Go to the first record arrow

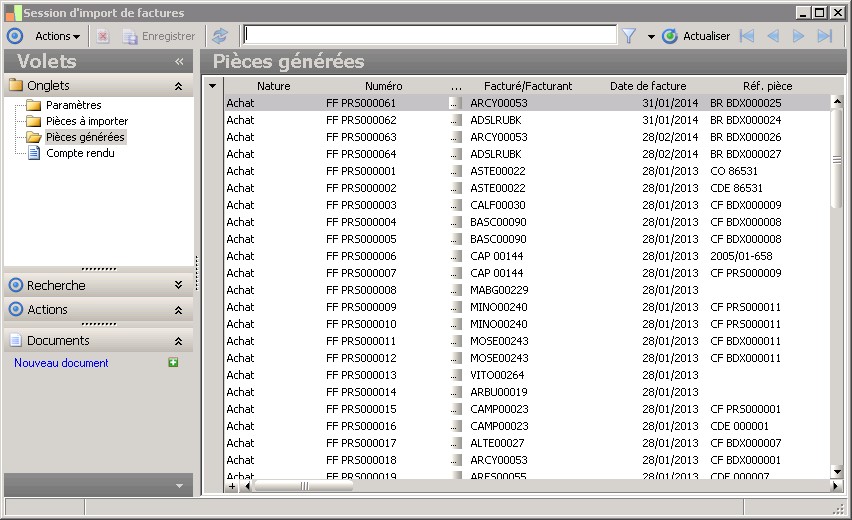point(746,36)
